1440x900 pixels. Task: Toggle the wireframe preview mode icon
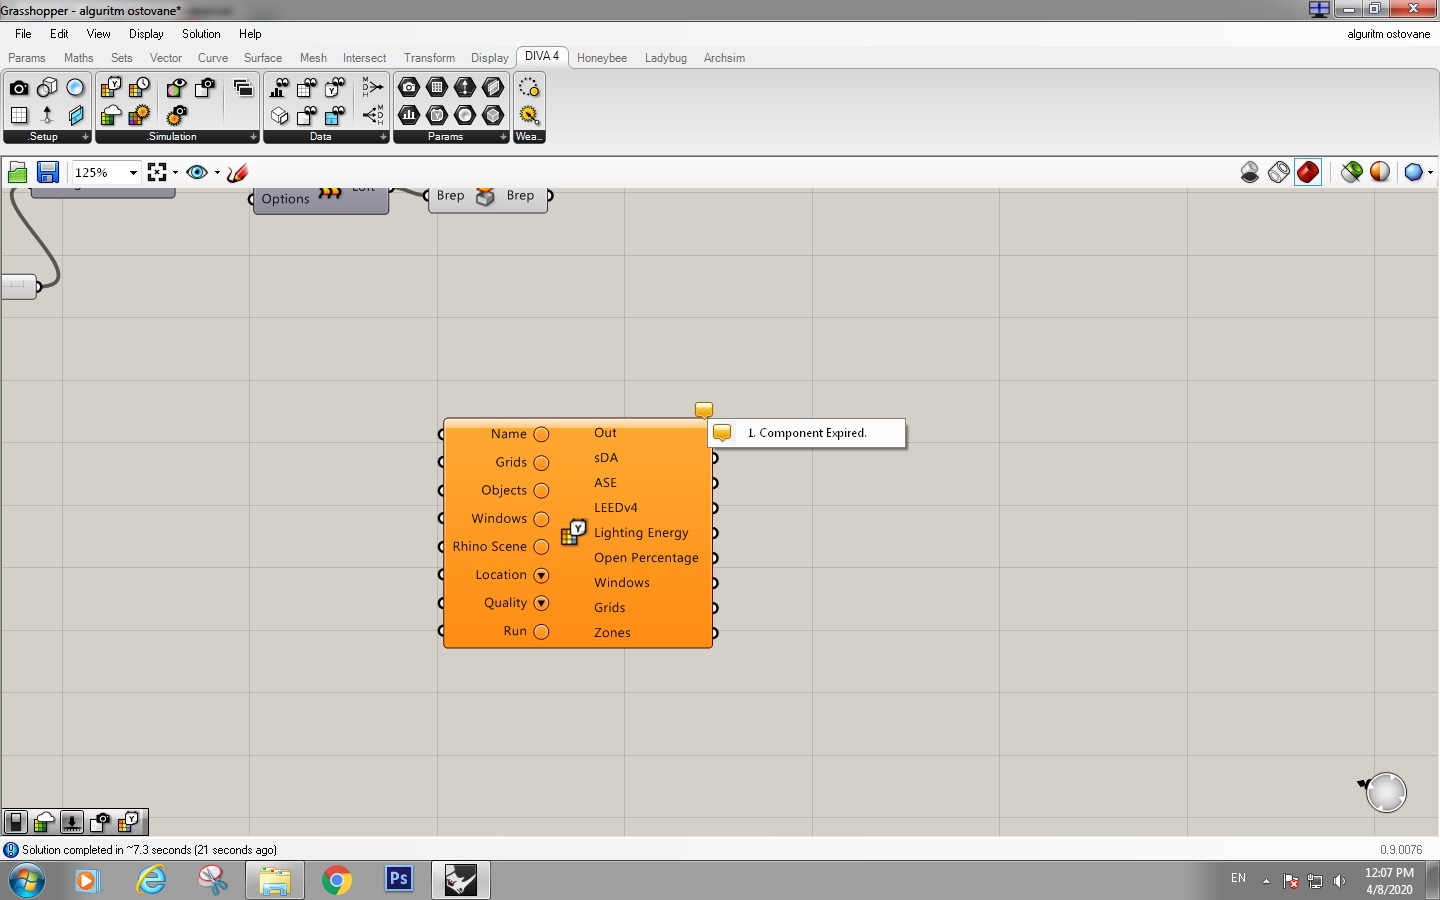pyautogui.click(x=1279, y=172)
